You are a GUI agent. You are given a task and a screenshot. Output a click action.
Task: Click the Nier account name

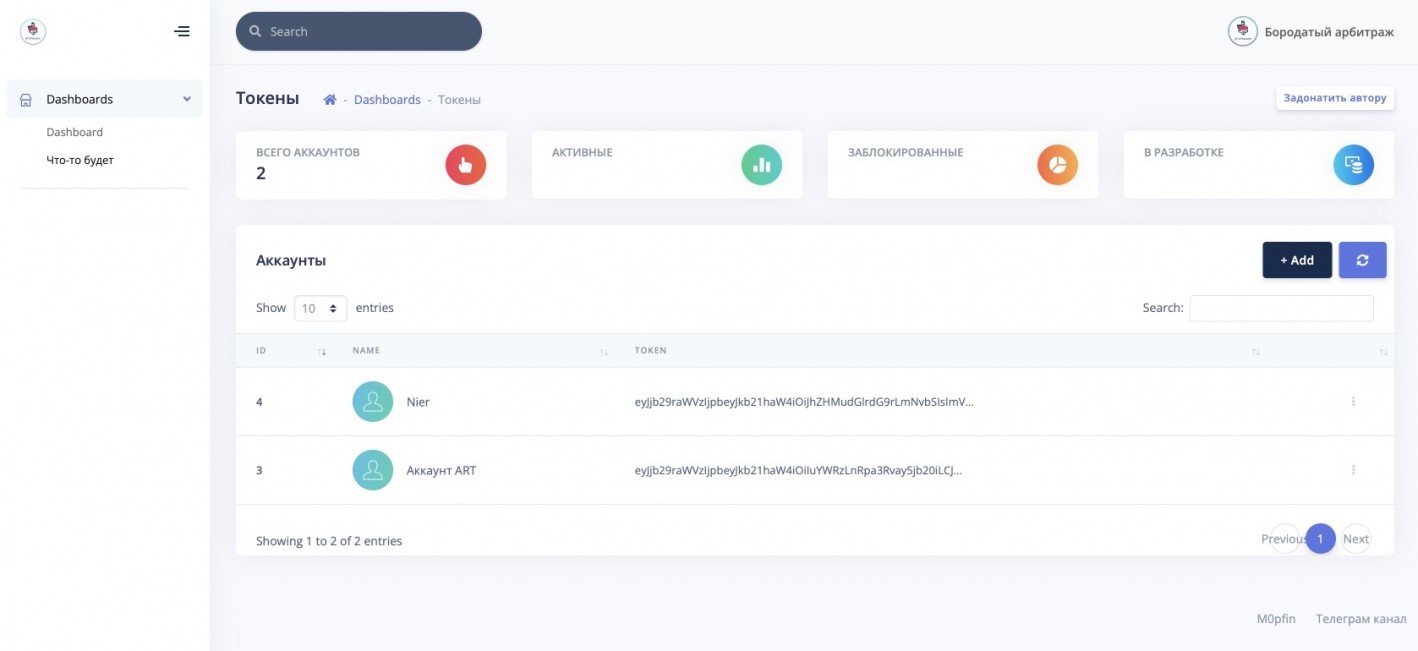[x=418, y=402]
